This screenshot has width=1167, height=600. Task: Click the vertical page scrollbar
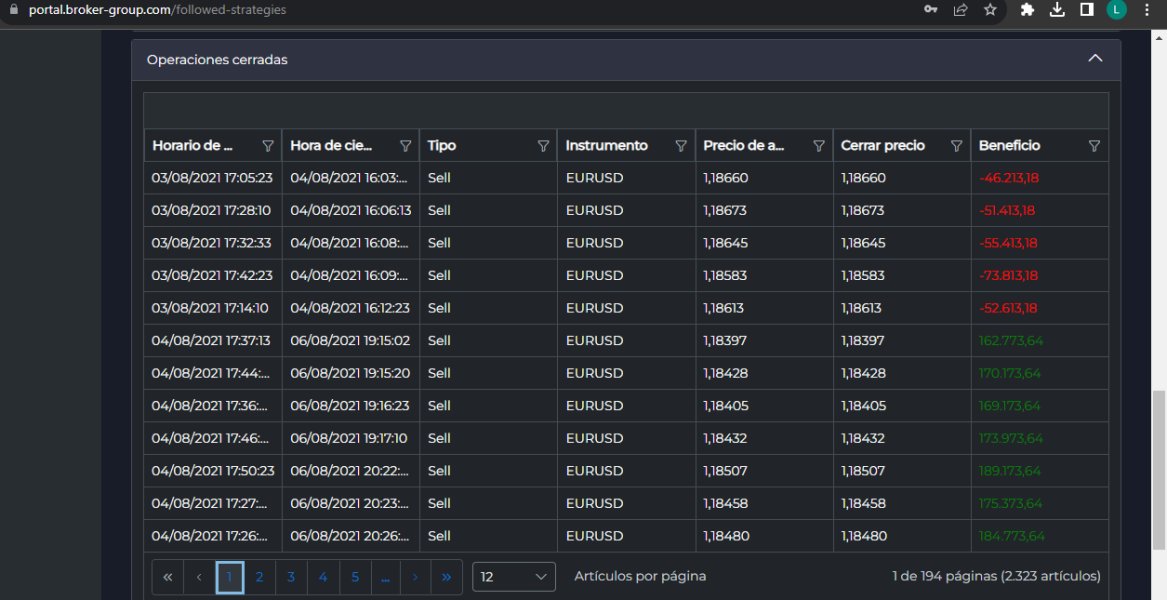tap(1159, 470)
